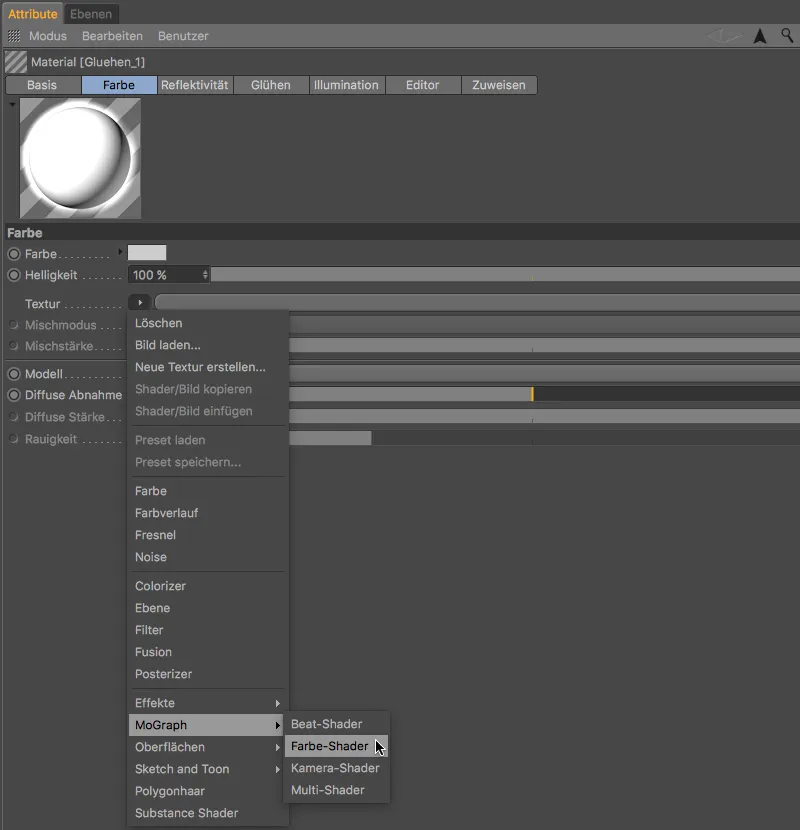Select the Posterizer shader entry
Viewport: 800px width, 830px height.
[x=208, y=674]
